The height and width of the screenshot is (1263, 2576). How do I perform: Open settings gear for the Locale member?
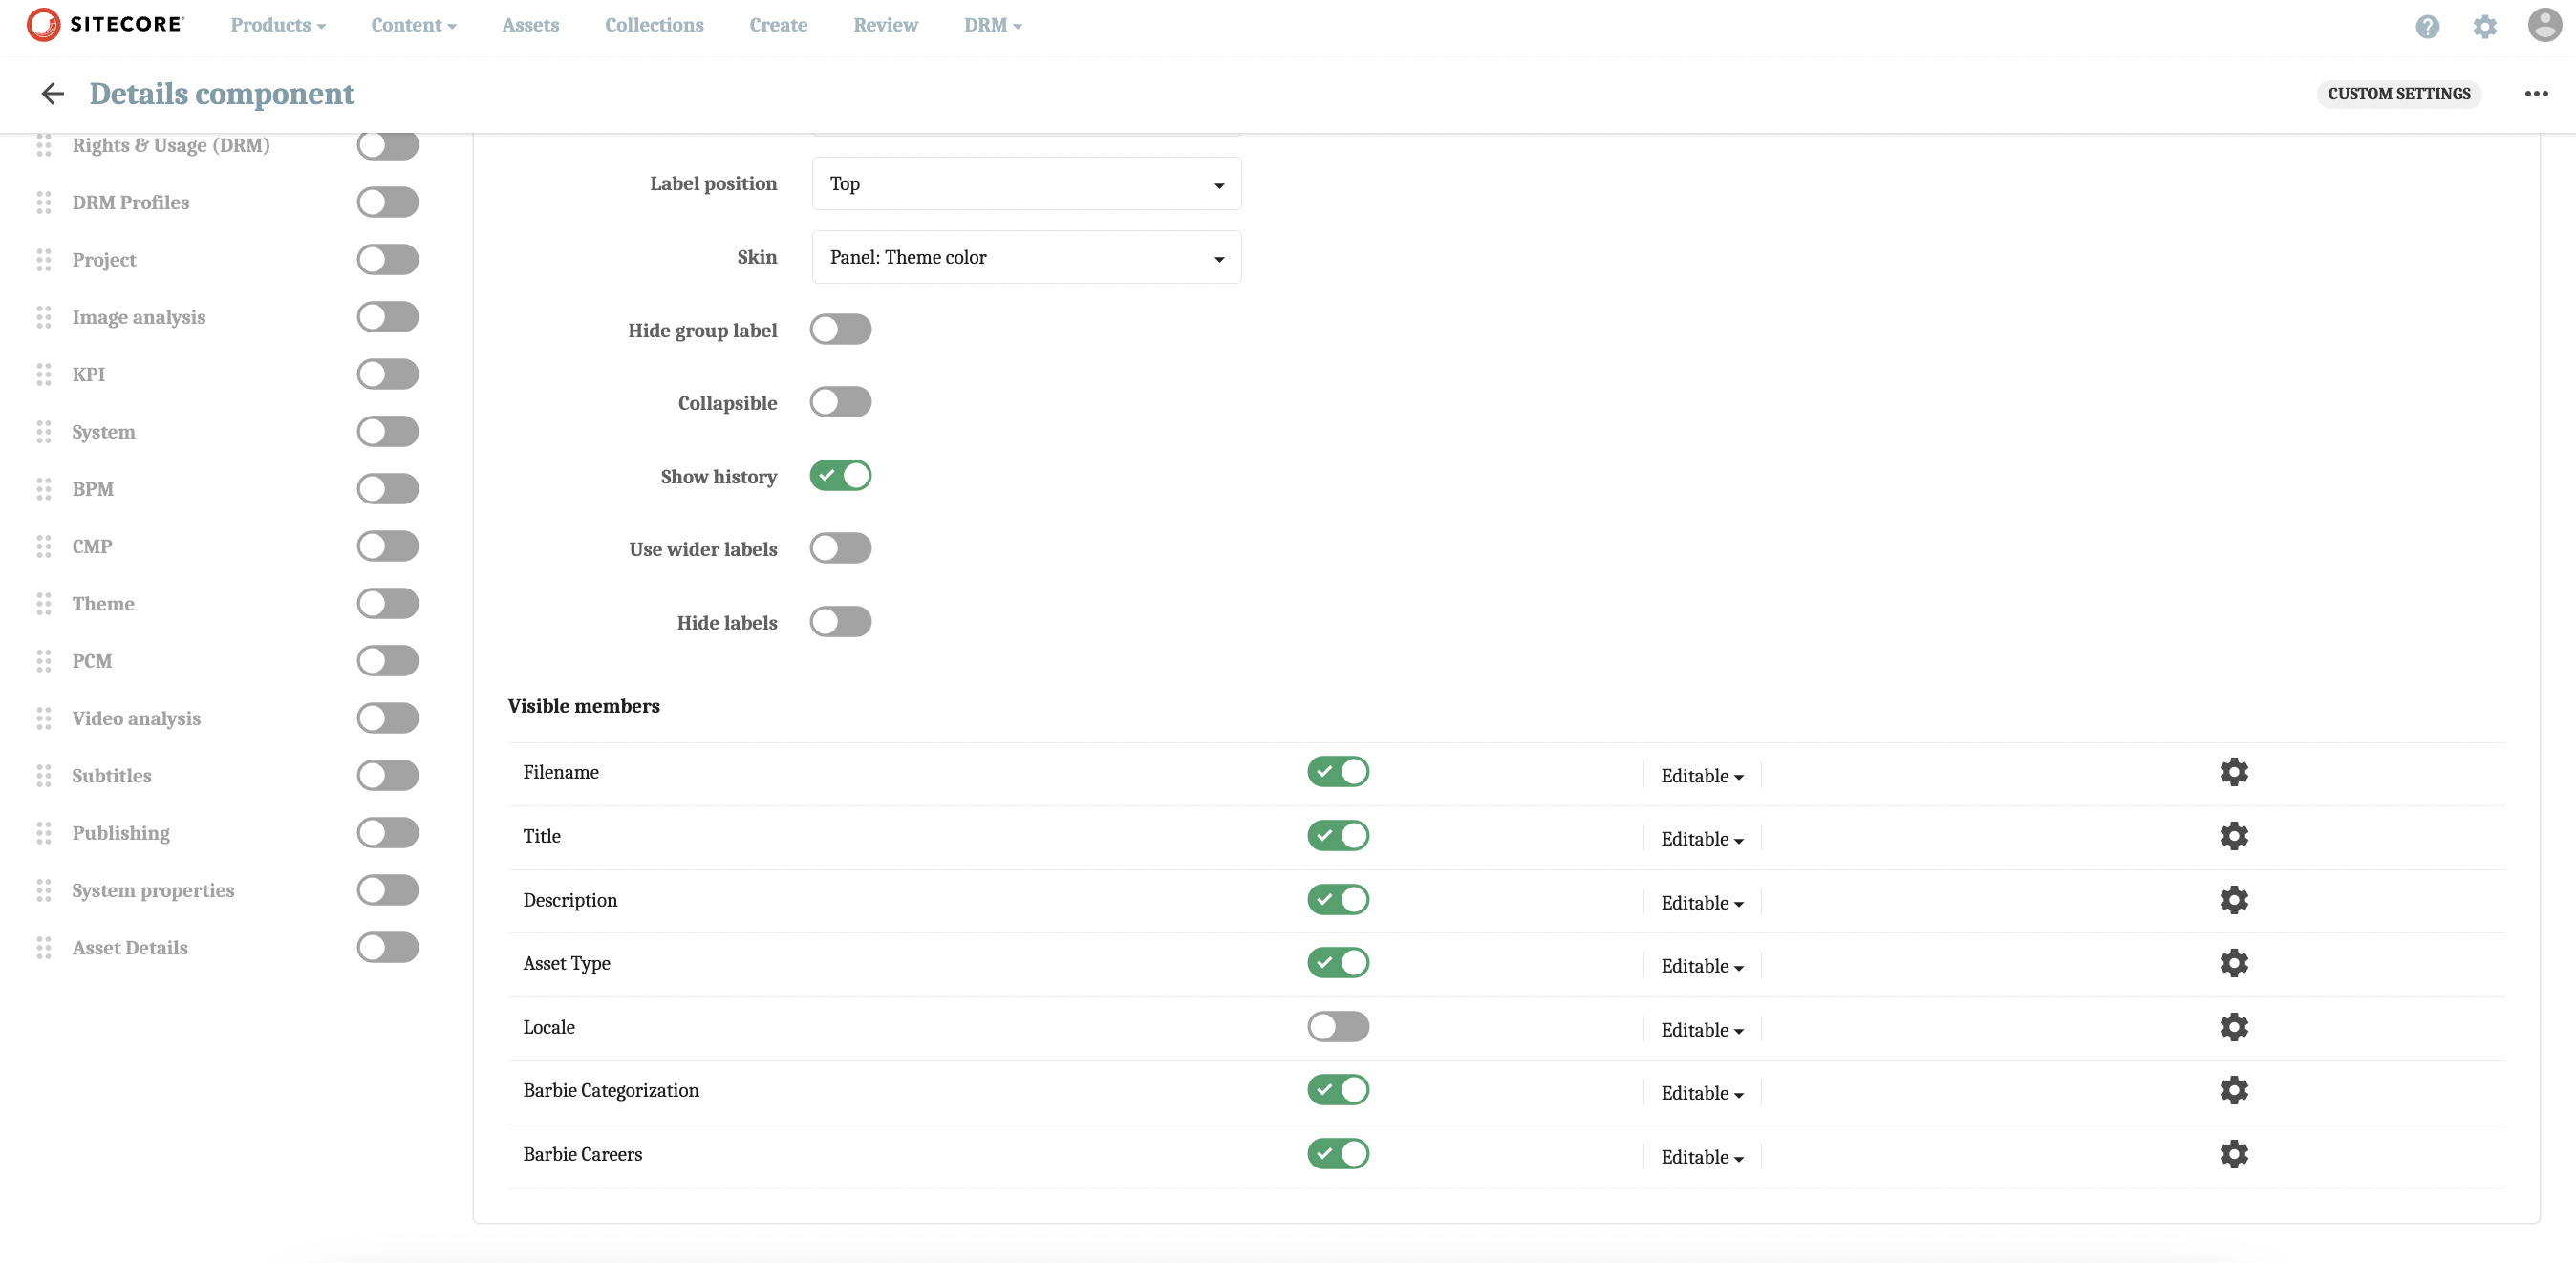[x=2234, y=1027]
